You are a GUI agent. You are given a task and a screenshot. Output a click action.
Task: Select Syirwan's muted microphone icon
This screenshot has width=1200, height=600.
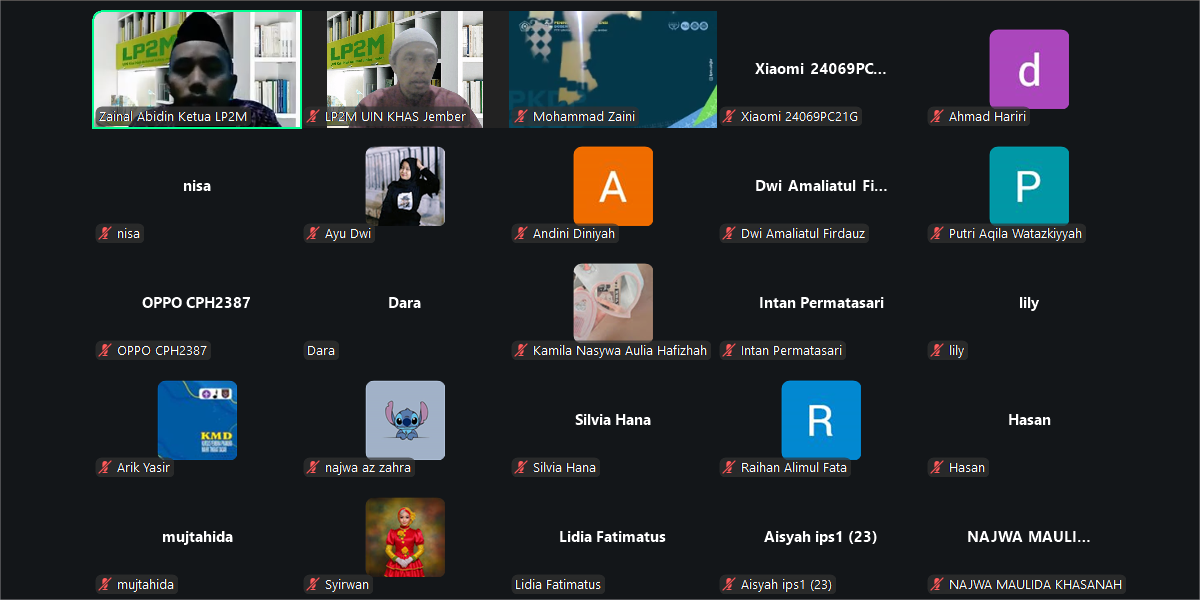pos(314,585)
